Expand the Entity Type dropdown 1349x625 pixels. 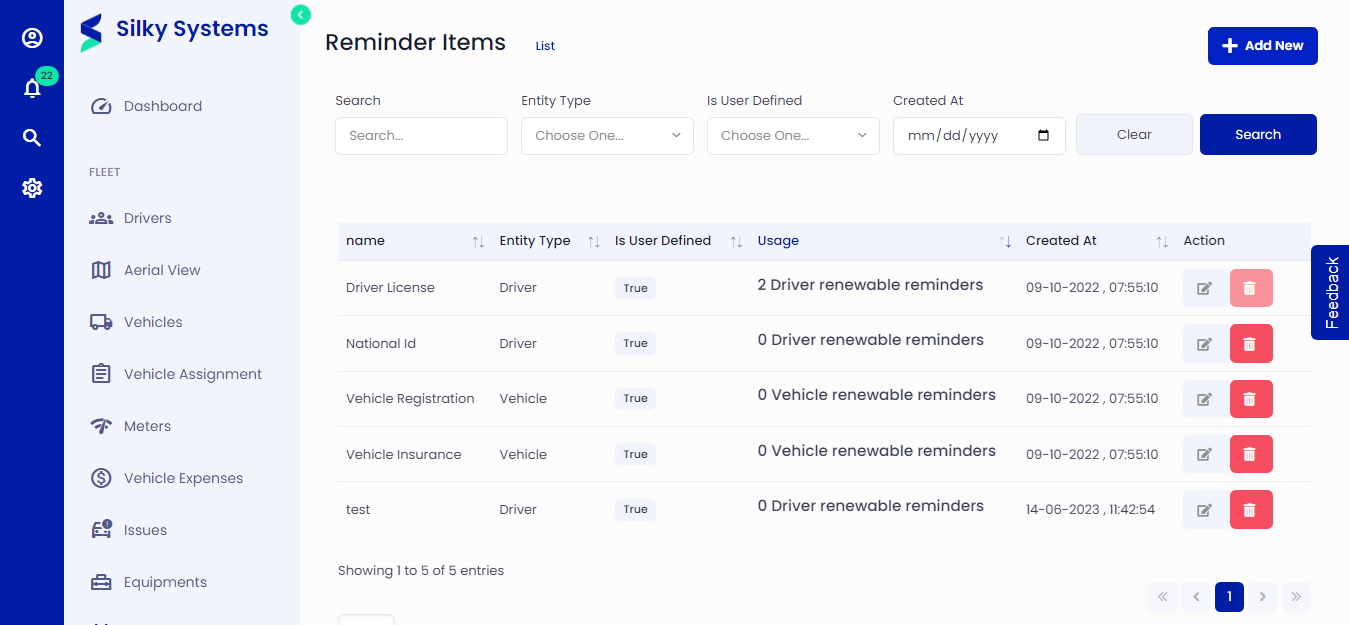606,135
